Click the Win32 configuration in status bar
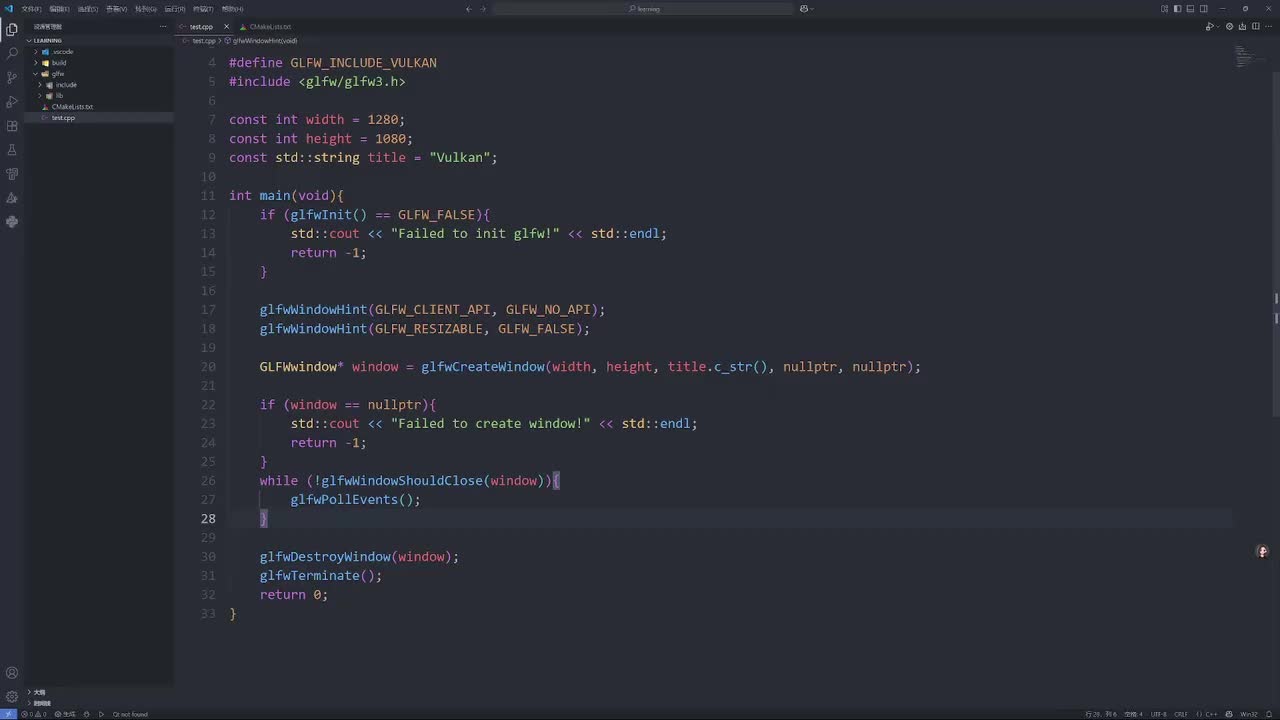The height and width of the screenshot is (720, 1280). pos(1249,714)
